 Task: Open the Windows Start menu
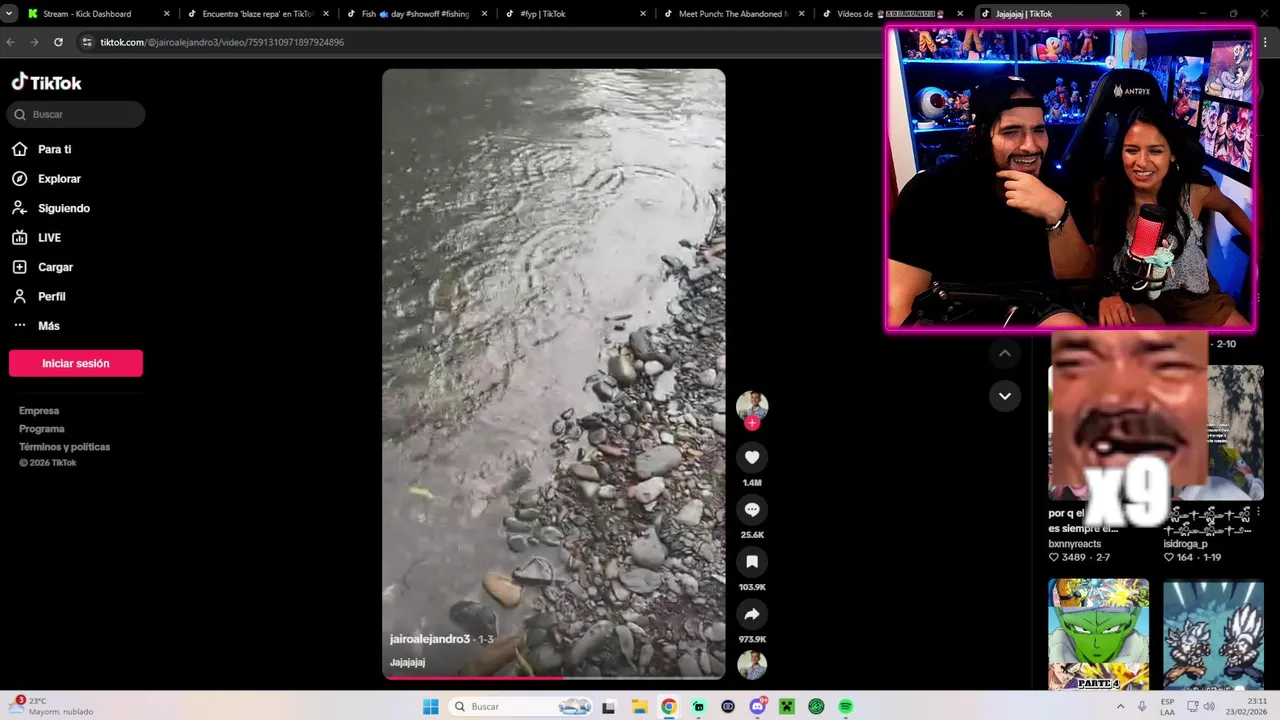coord(431,707)
